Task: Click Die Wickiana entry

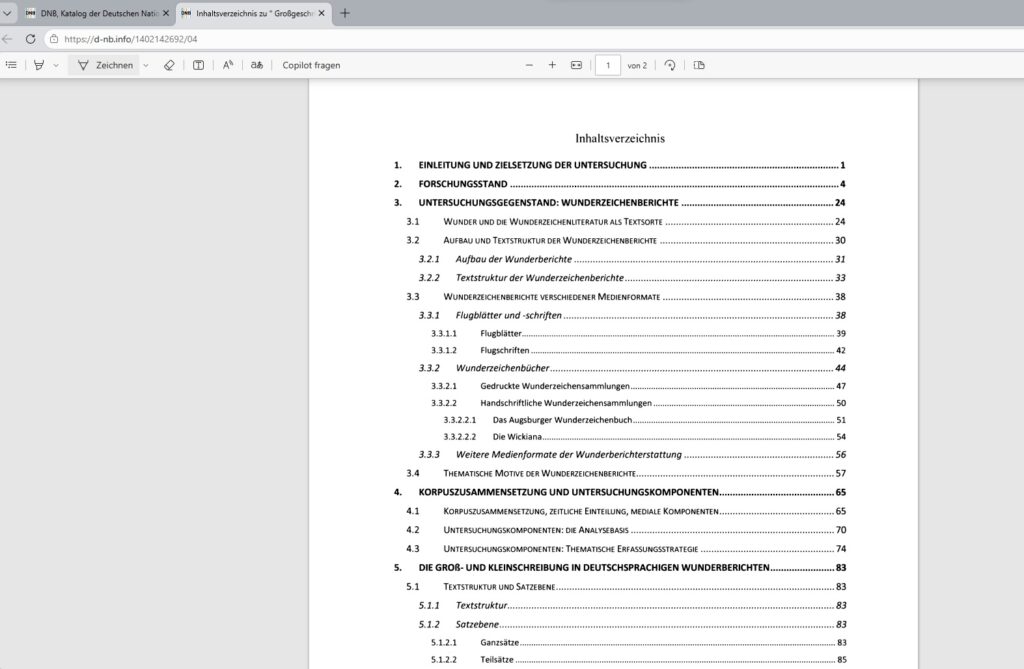Action: point(644,437)
